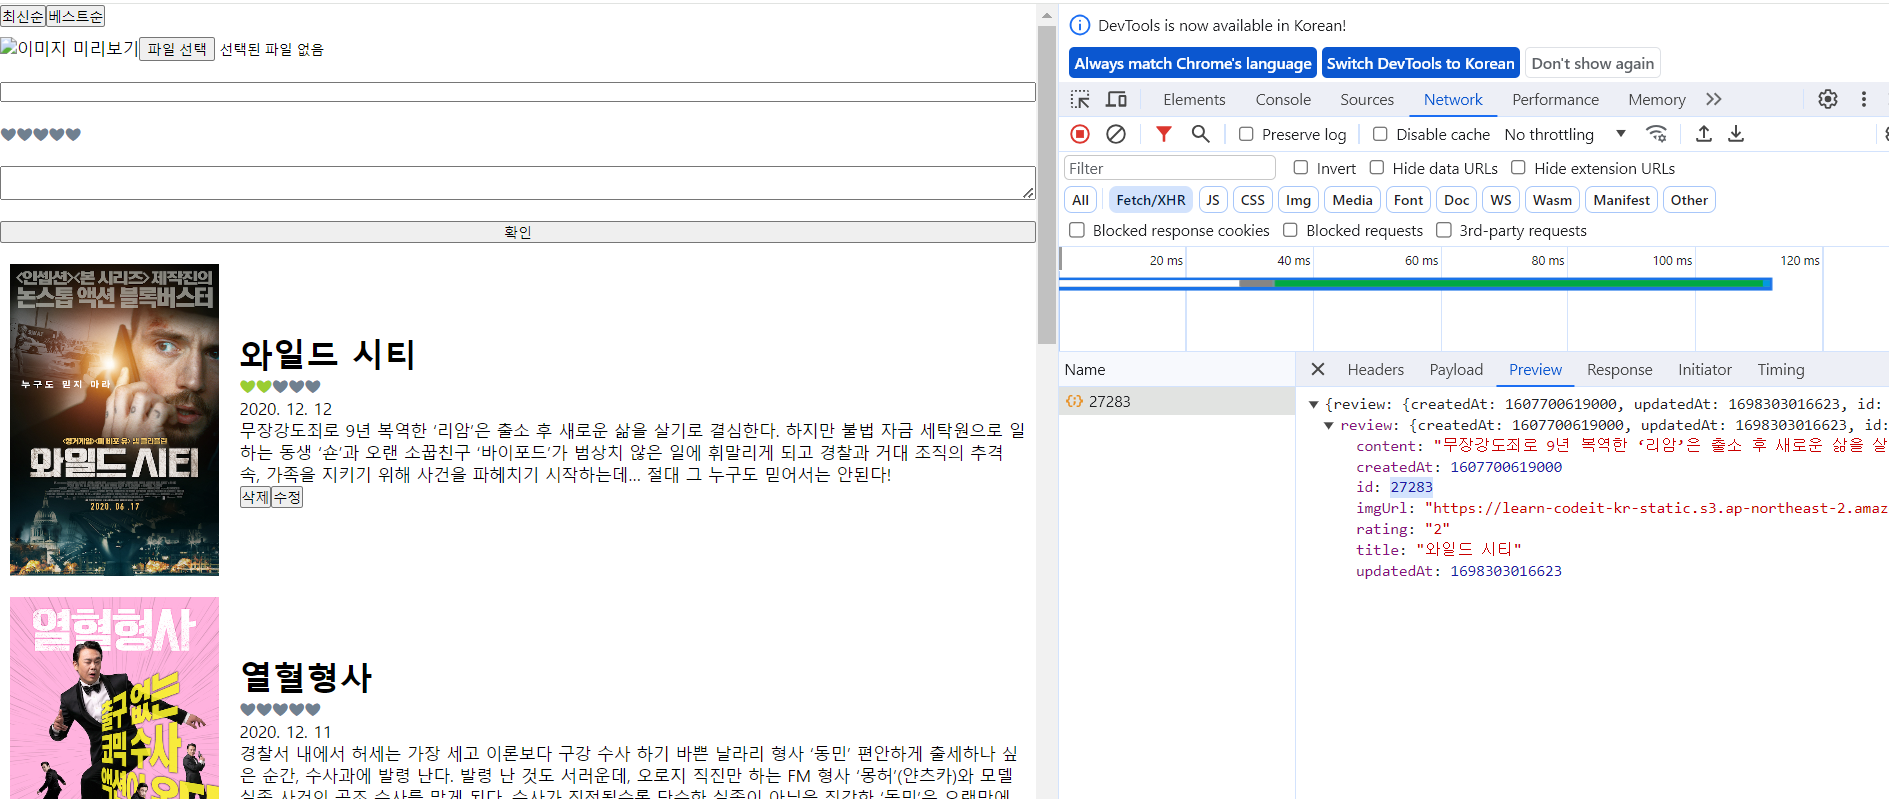Image resolution: width=1889 pixels, height=799 pixels.
Task: Filter requests by Fetch/XHR
Action: pyautogui.click(x=1150, y=200)
